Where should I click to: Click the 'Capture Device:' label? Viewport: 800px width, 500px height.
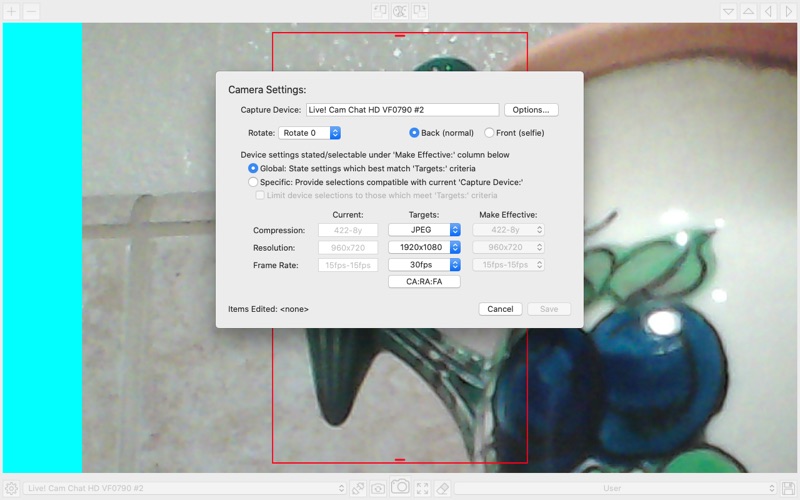[271, 110]
